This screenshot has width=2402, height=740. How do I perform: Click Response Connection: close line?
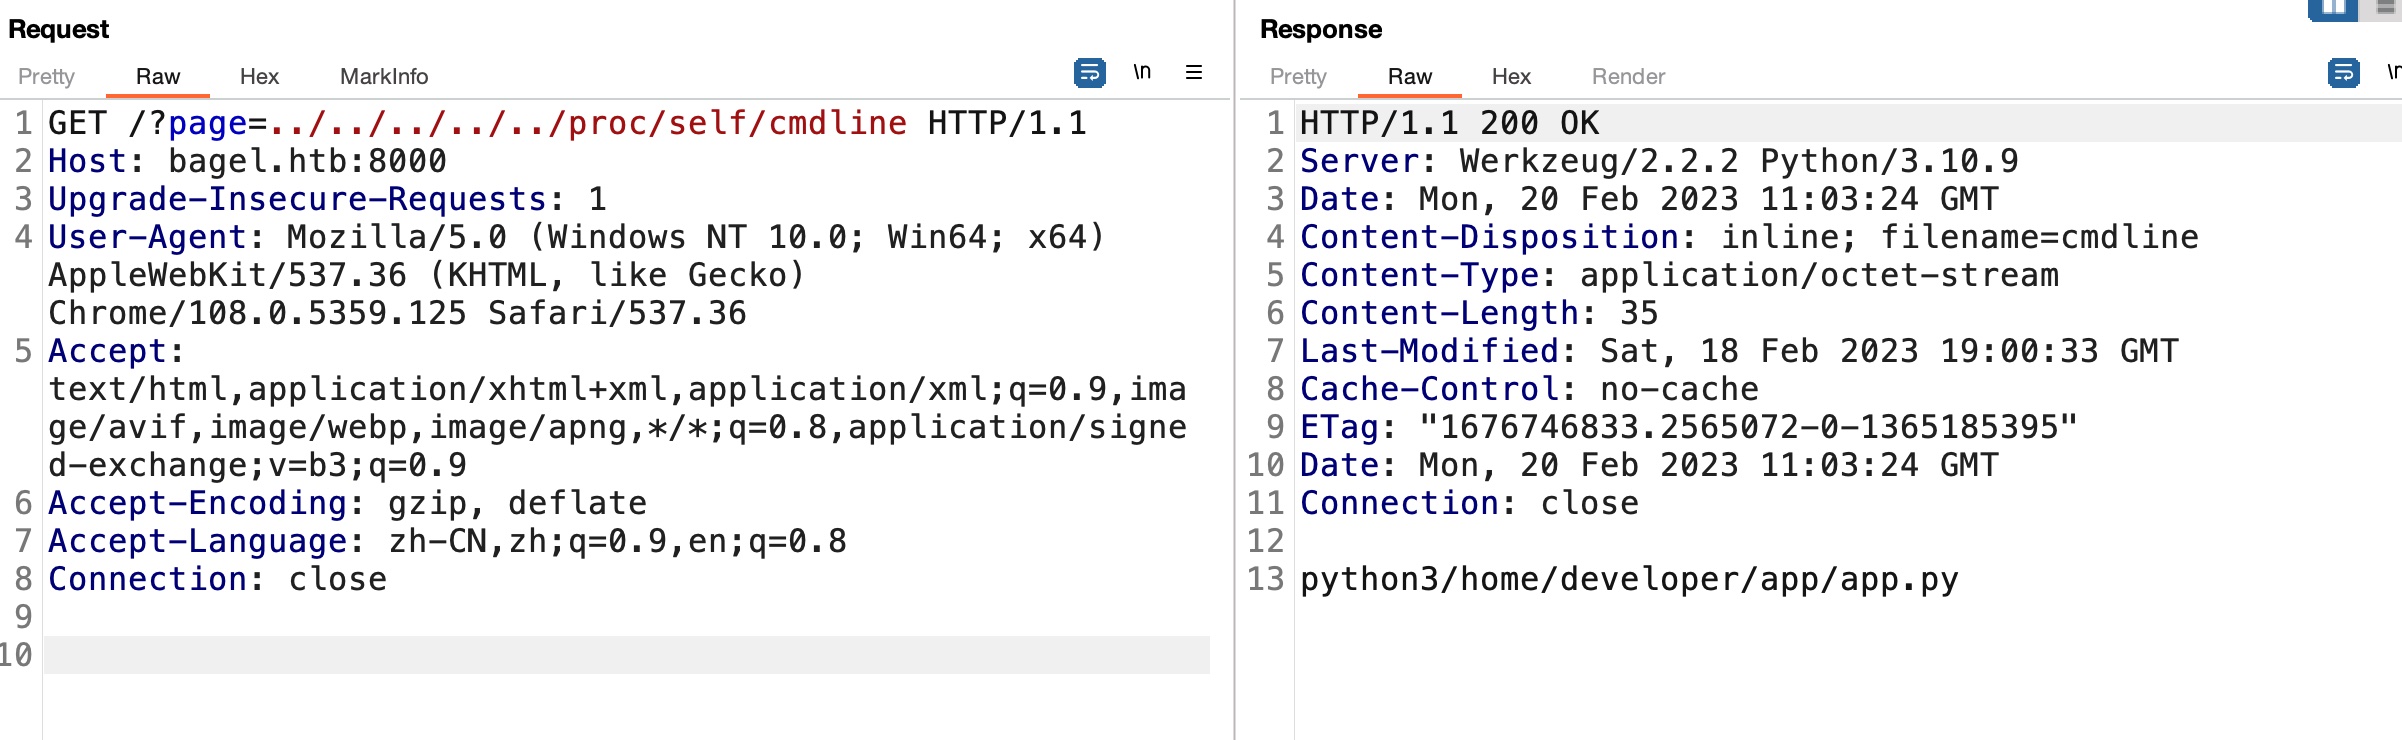click(x=1469, y=503)
